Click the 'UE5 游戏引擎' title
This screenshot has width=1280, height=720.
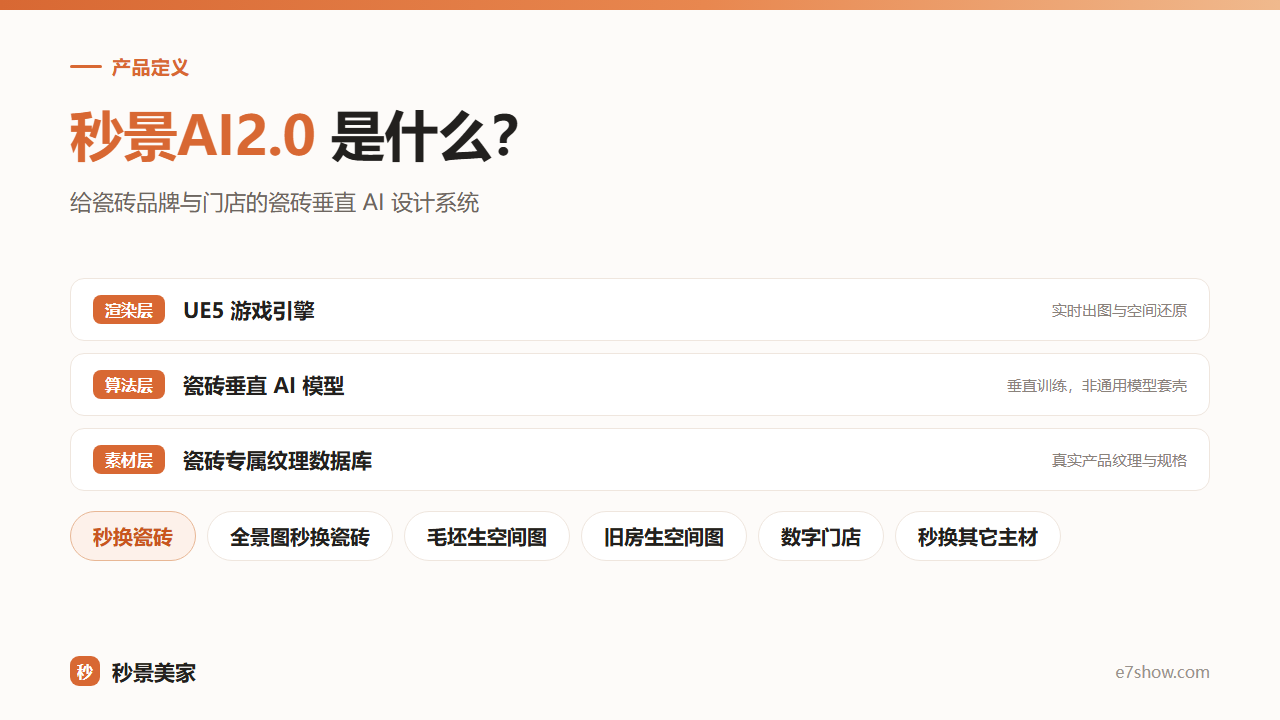pyautogui.click(x=249, y=310)
